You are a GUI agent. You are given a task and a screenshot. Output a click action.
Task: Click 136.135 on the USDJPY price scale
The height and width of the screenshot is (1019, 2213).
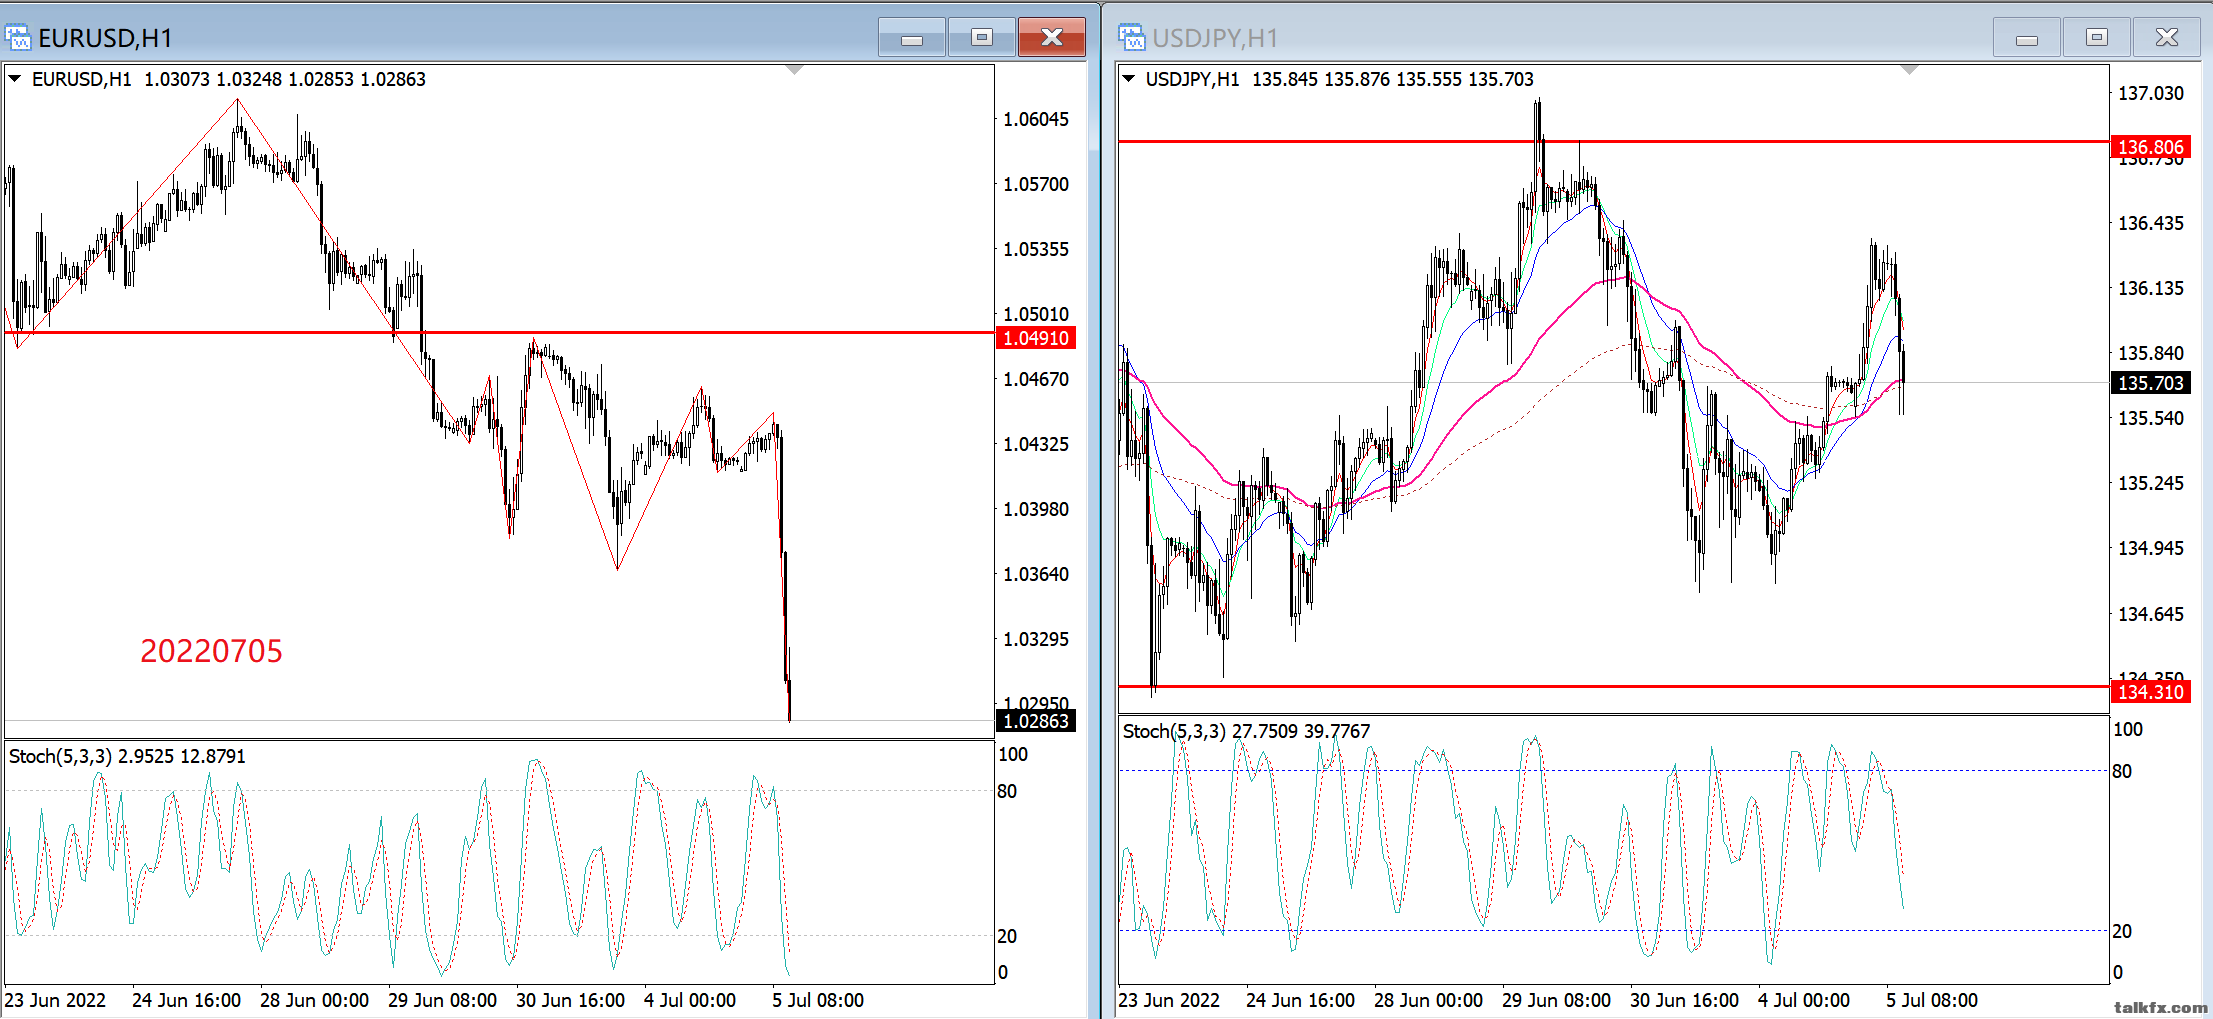pos(2151,288)
